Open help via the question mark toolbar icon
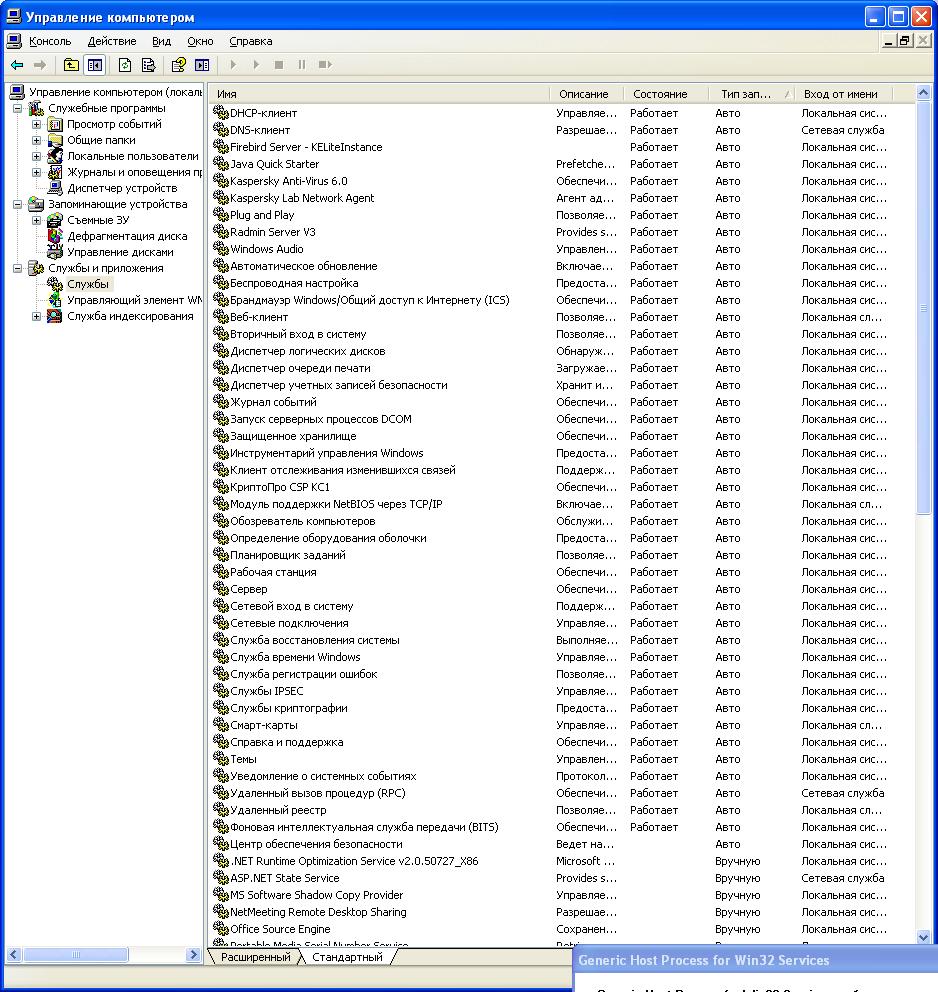This screenshot has width=938, height=992. point(179,65)
